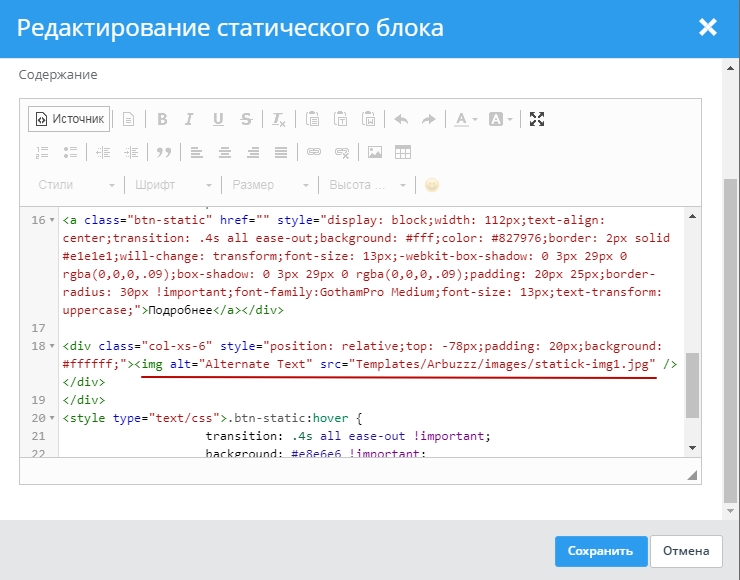Open the Высота line height dropdown
This screenshot has height=580, width=740.
367,185
